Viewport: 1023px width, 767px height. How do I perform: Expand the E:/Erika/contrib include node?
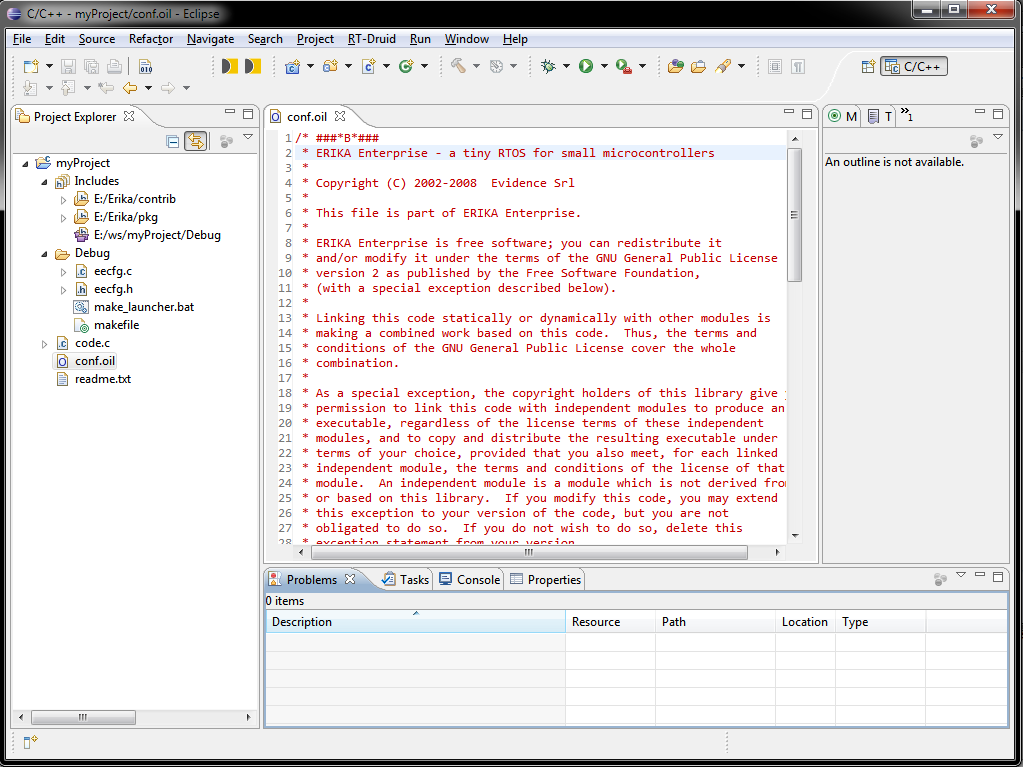click(63, 200)
